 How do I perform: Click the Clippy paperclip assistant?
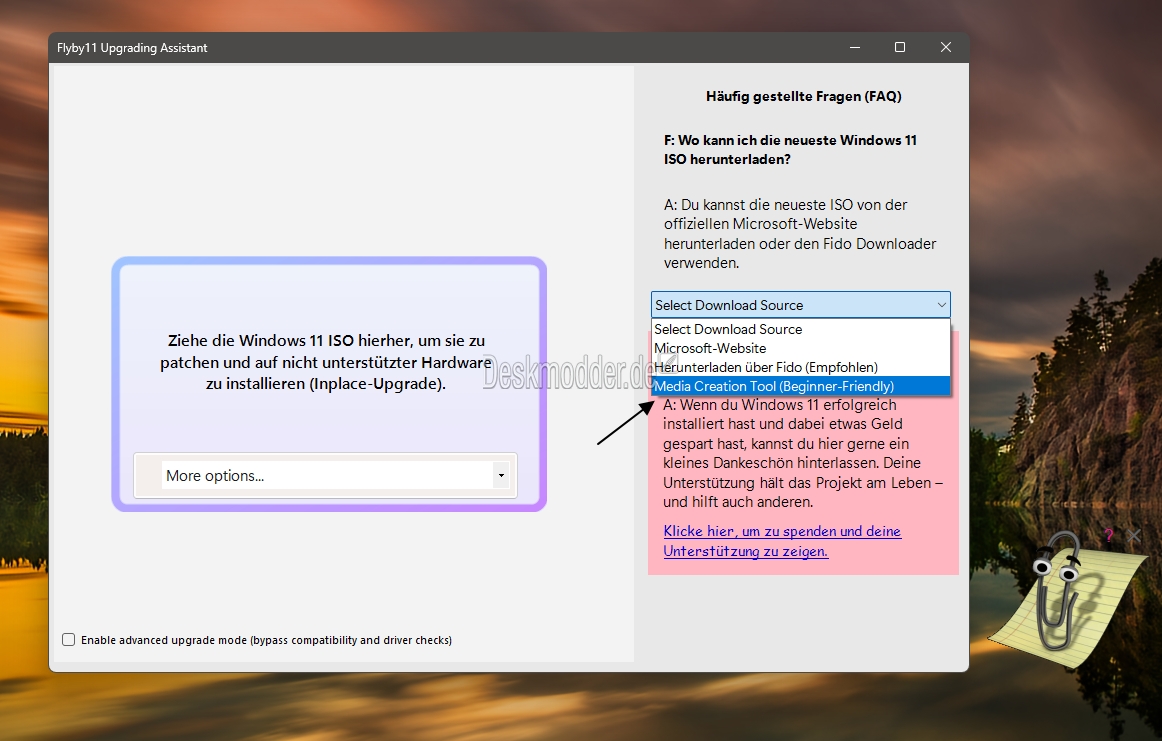[1060, 593]
